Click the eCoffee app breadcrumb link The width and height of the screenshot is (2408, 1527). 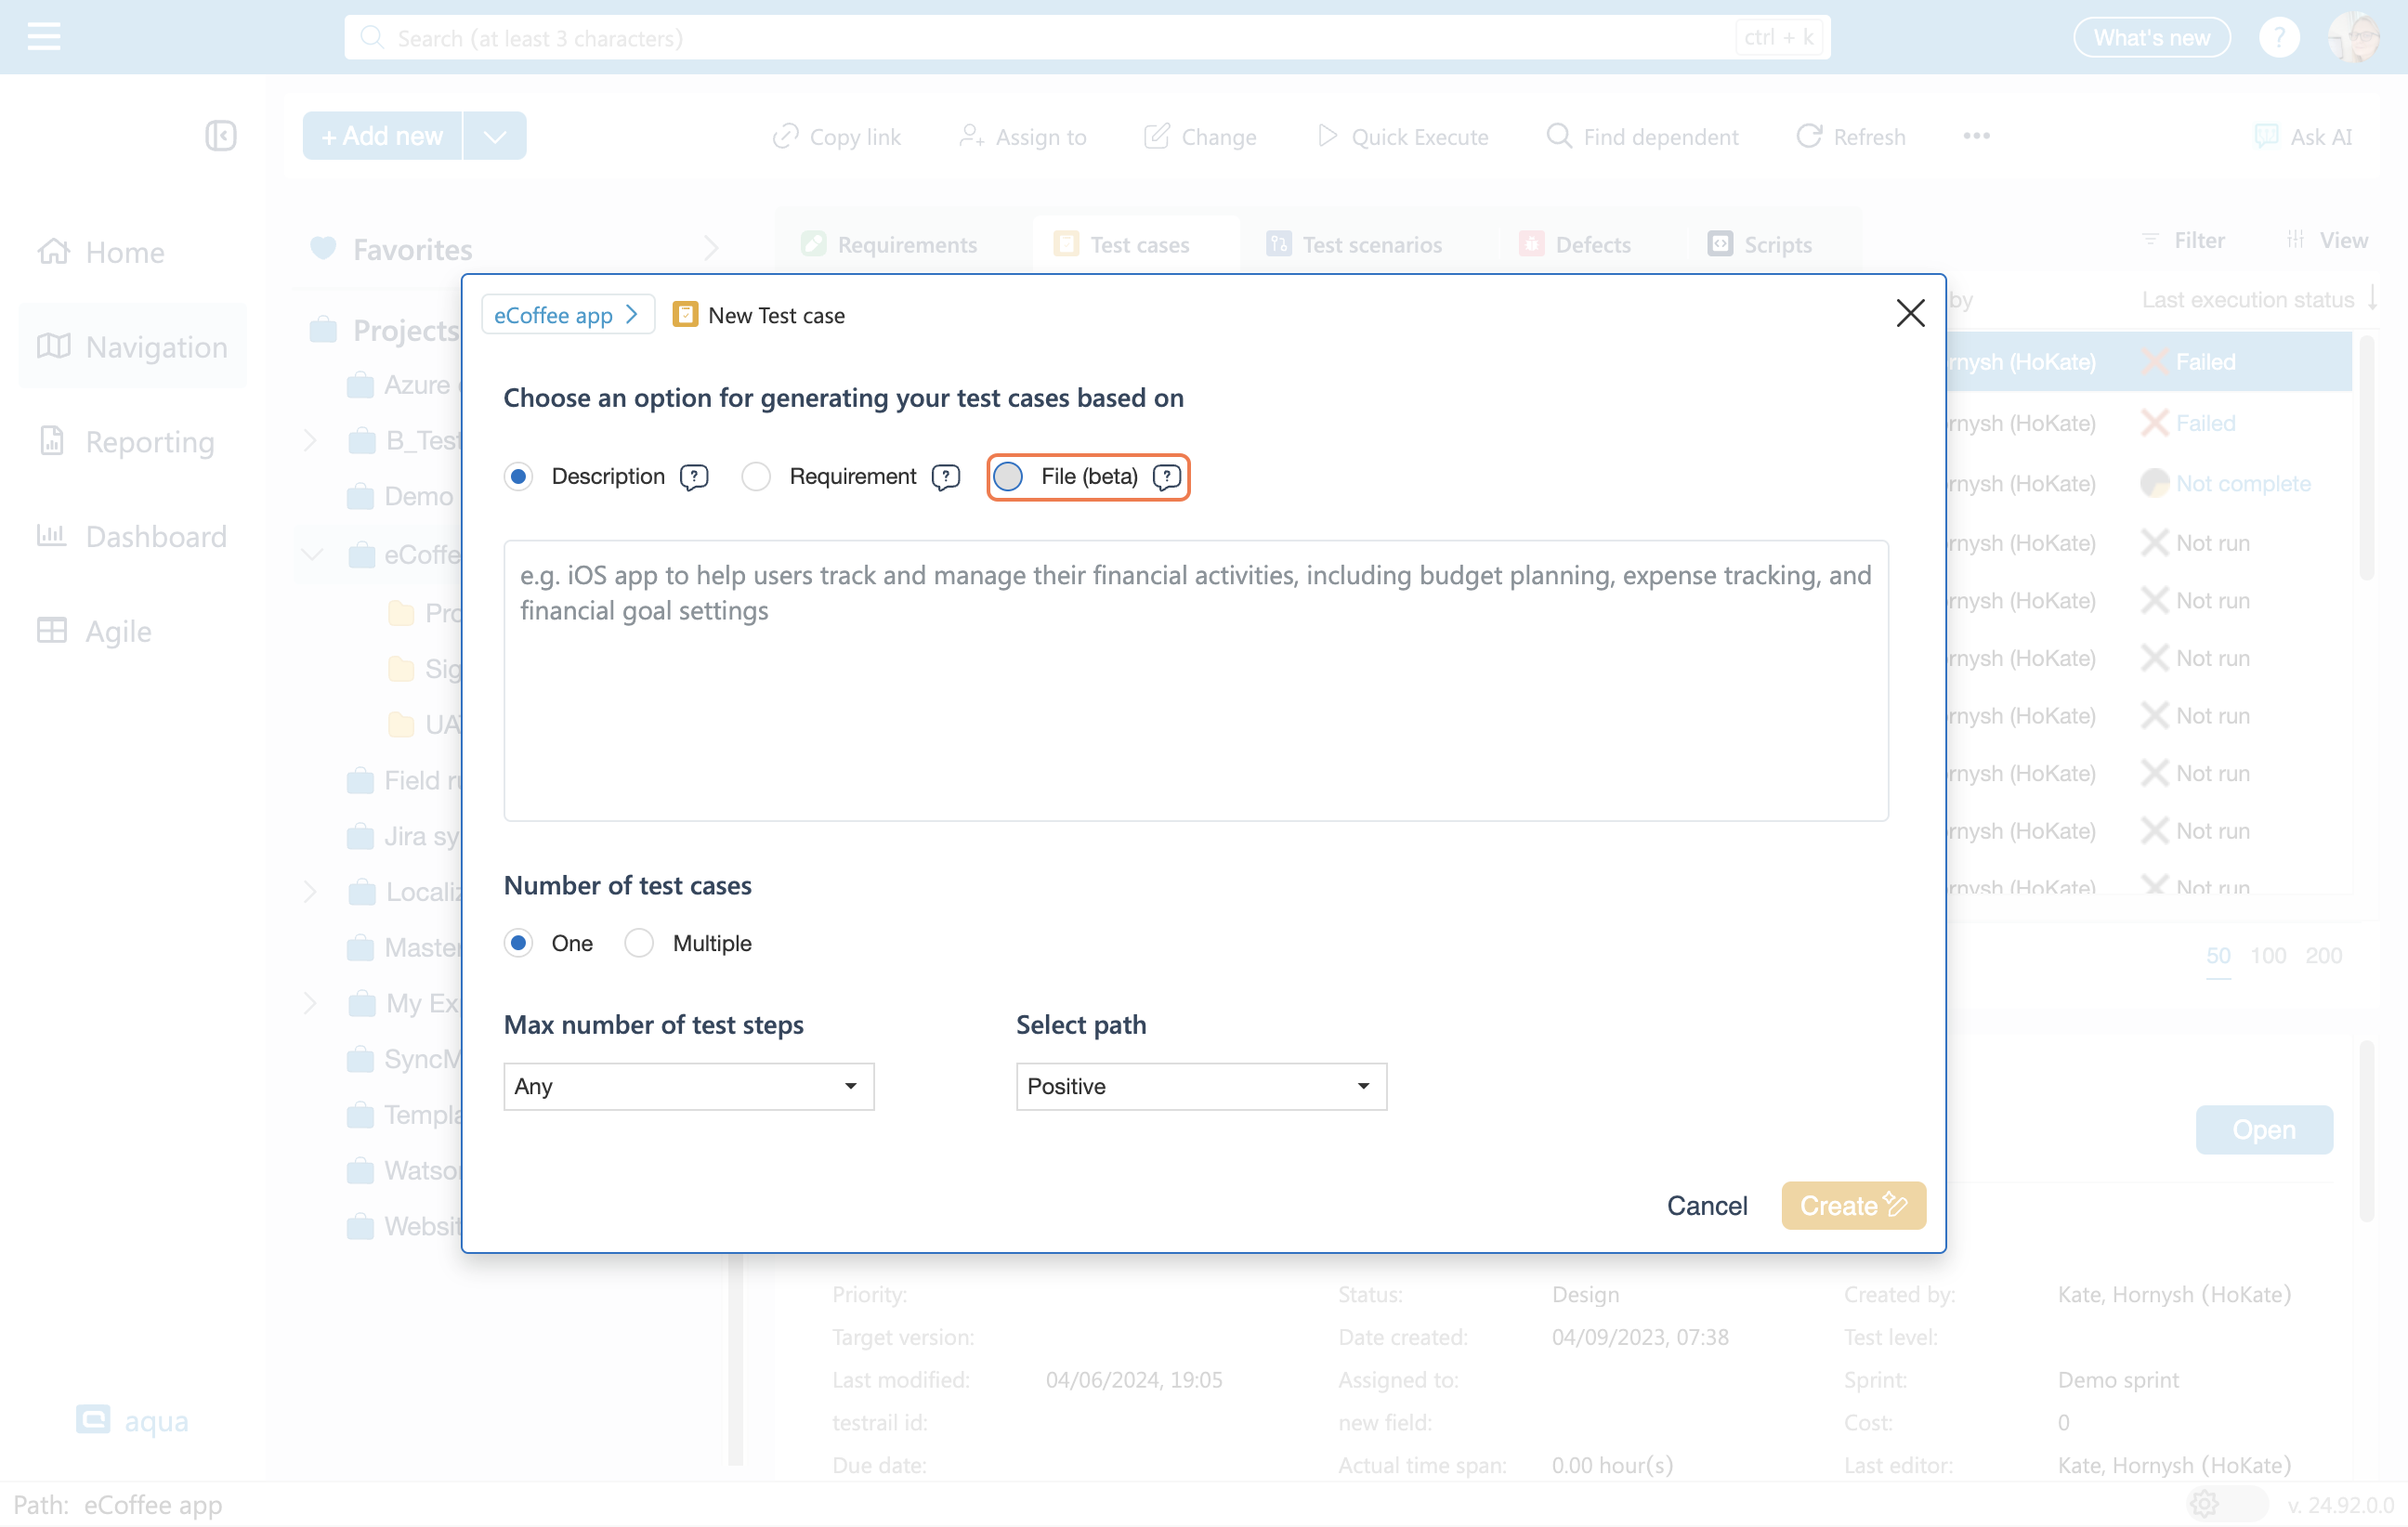553,315
